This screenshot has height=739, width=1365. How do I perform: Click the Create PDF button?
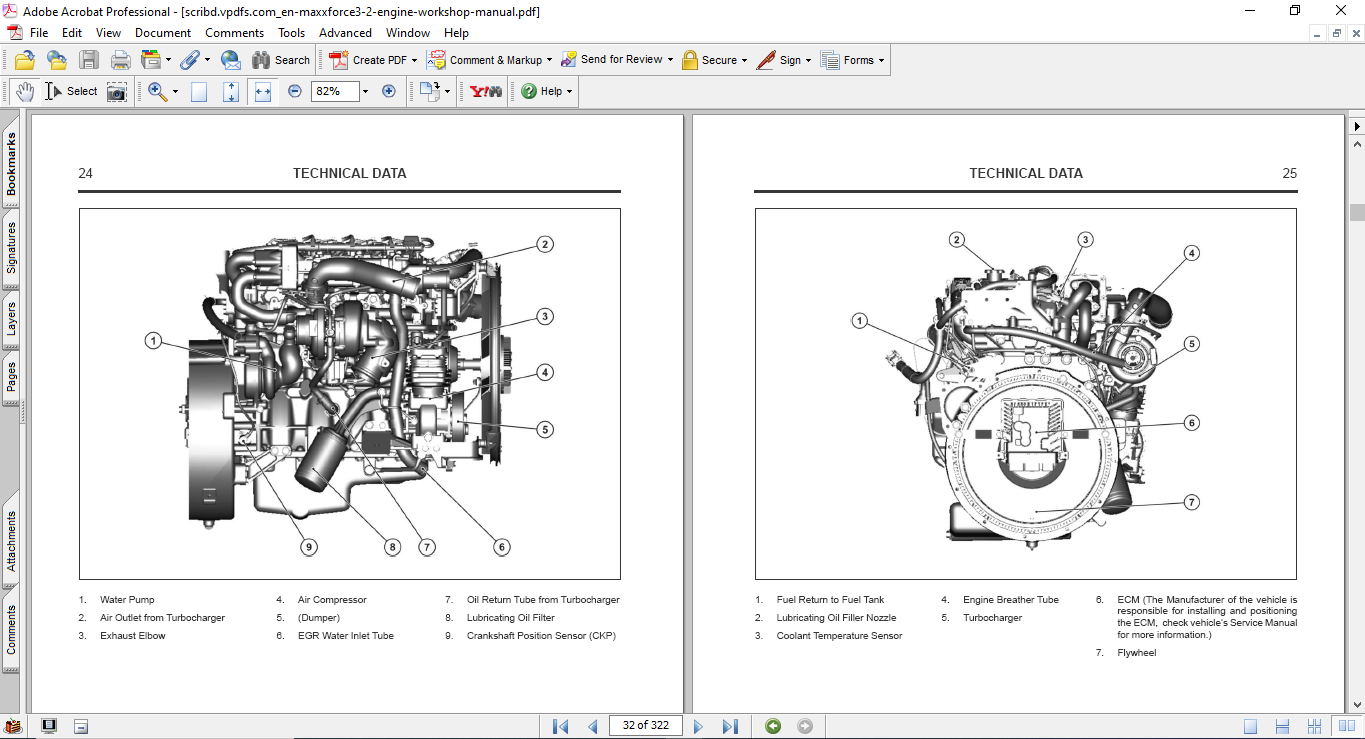pyautogui.click(x=370, y=60)
